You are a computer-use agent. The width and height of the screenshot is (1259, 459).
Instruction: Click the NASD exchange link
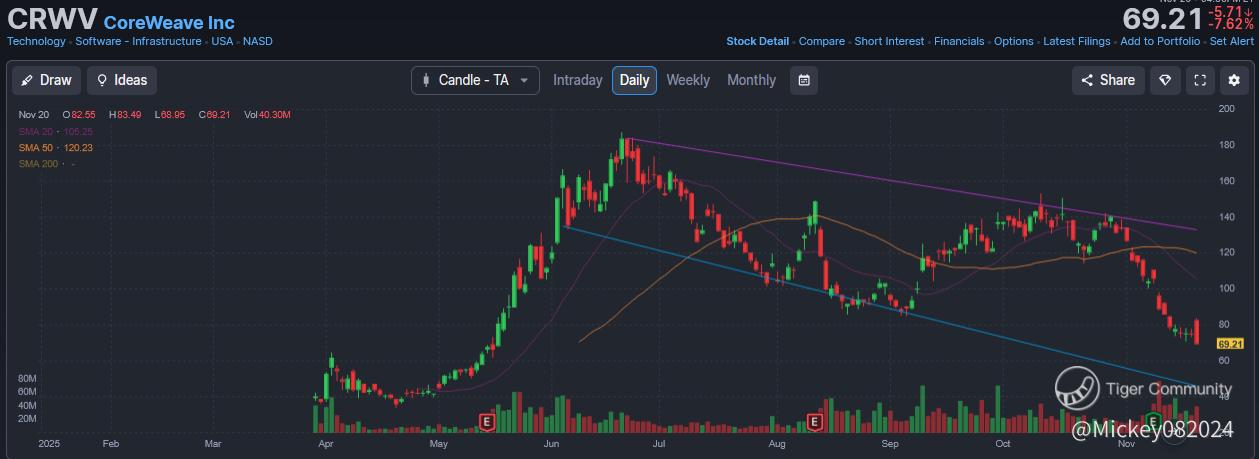(x=258, y=42)
